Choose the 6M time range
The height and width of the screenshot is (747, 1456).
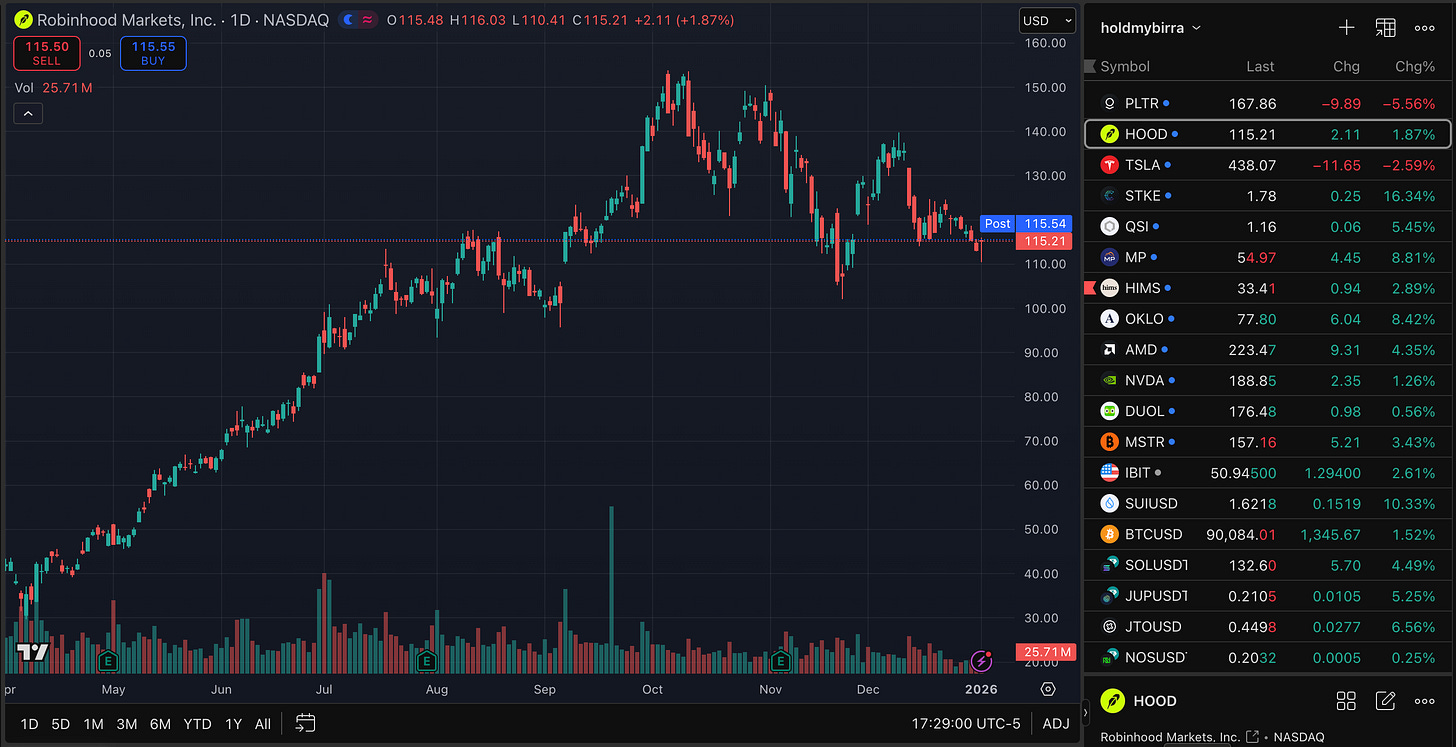[160, 723]
